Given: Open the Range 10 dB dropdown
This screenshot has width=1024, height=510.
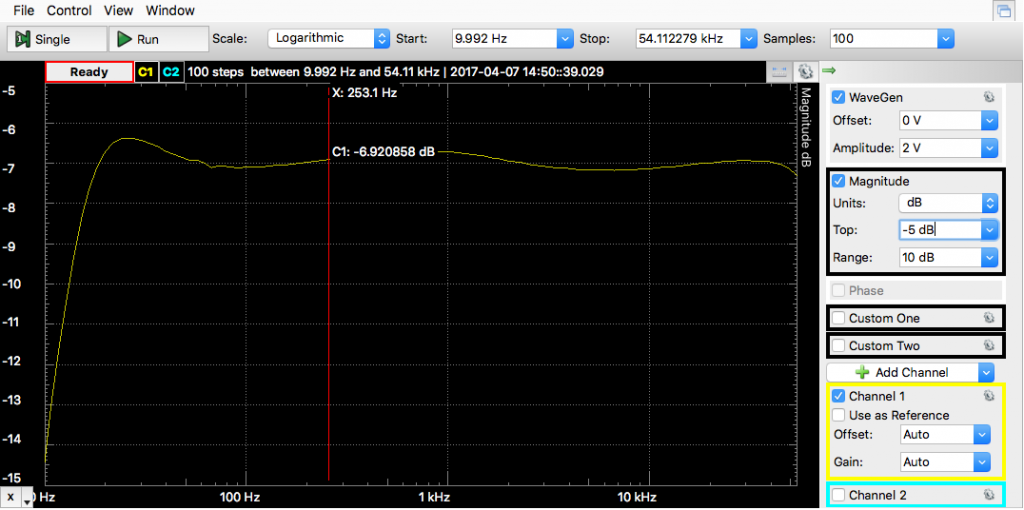Looking at the screenshot, I should pyautogui.click(x=991, y=257).
